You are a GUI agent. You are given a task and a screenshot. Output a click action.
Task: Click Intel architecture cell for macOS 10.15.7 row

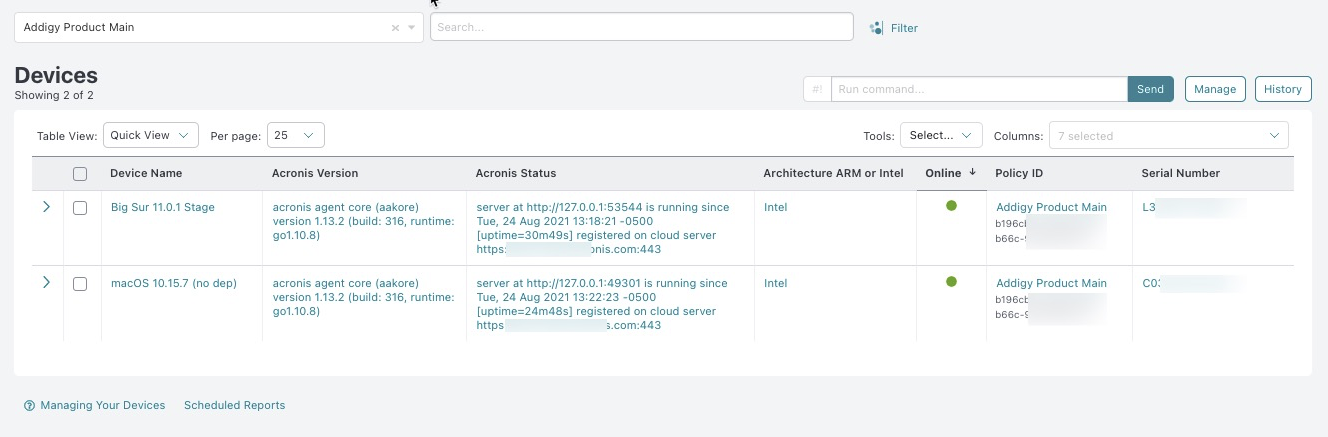[x=775, y=283]
